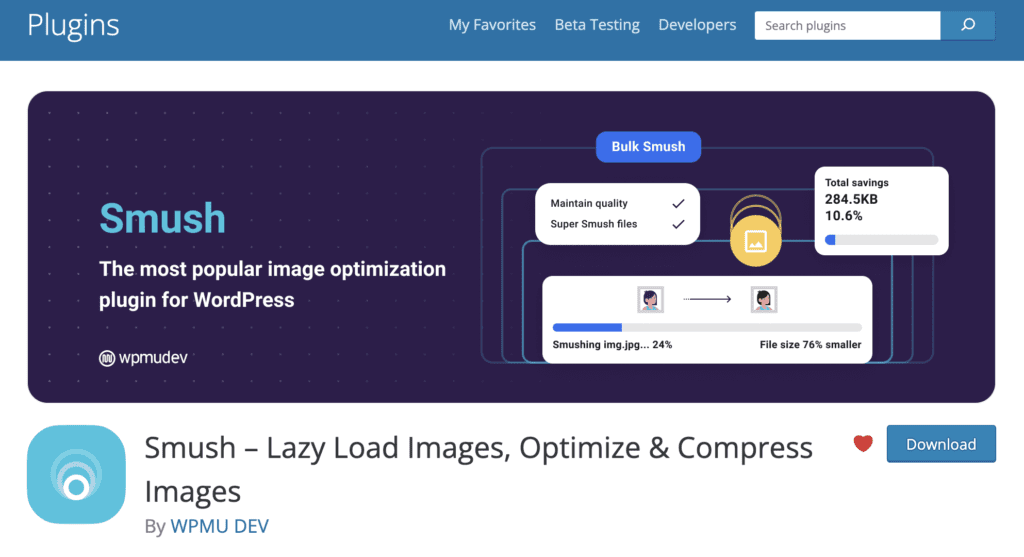Click the Smush plugin logo icon
The height and width of the screenshot is (557, 1024).
tap(76, 474)
